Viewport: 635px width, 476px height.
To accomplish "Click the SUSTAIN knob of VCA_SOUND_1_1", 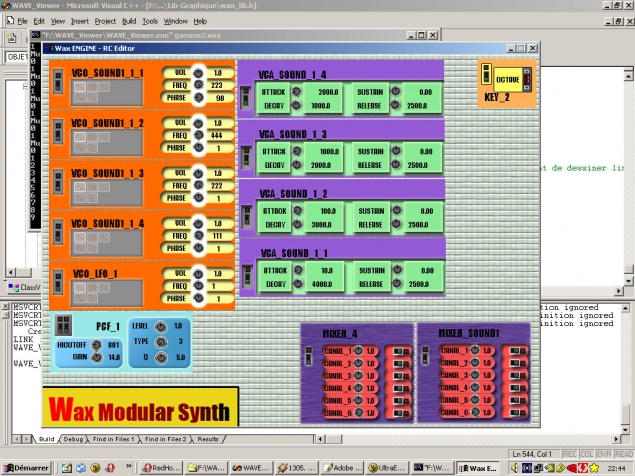I will click(x=394, y=271).
